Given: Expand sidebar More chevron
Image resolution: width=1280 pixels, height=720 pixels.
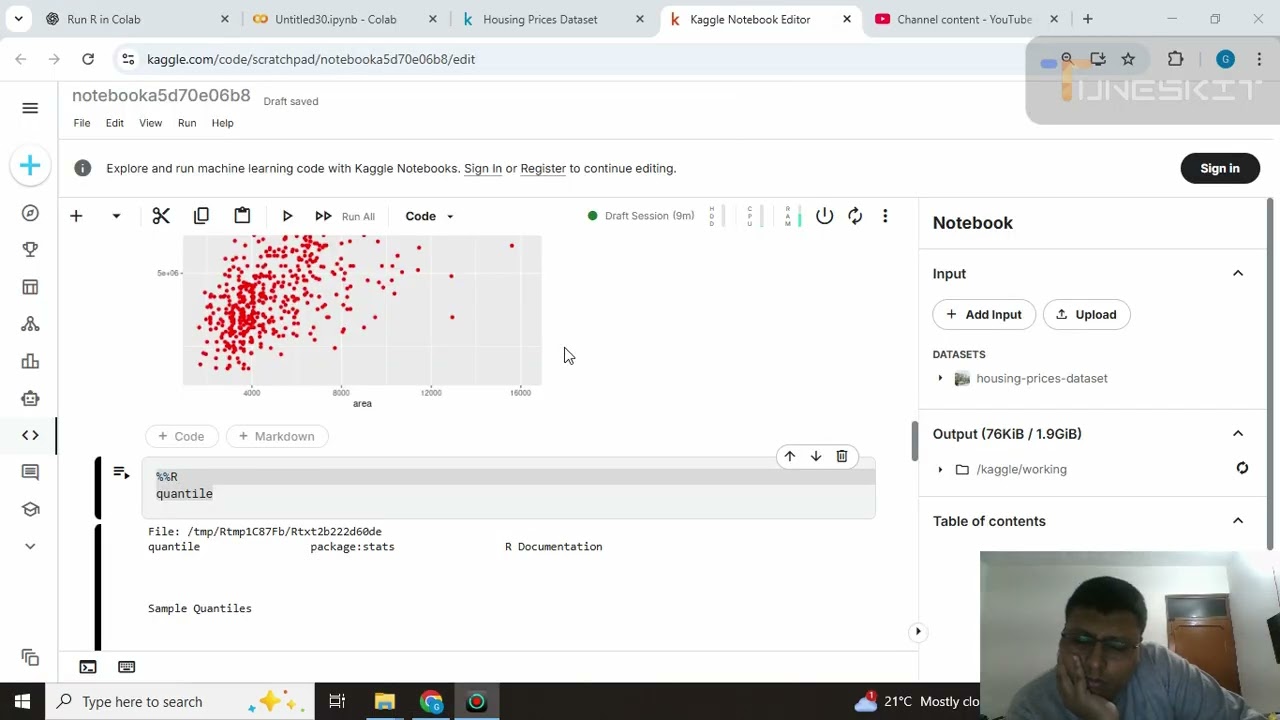Looking at the screenshot, I should [30, 546].
